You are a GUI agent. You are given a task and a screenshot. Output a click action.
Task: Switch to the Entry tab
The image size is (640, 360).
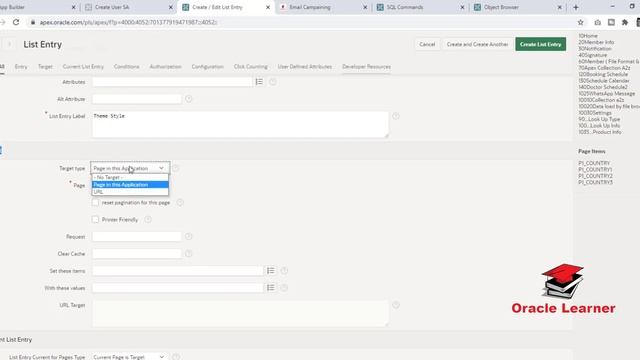pyautogui.click(x=21, y=67)
